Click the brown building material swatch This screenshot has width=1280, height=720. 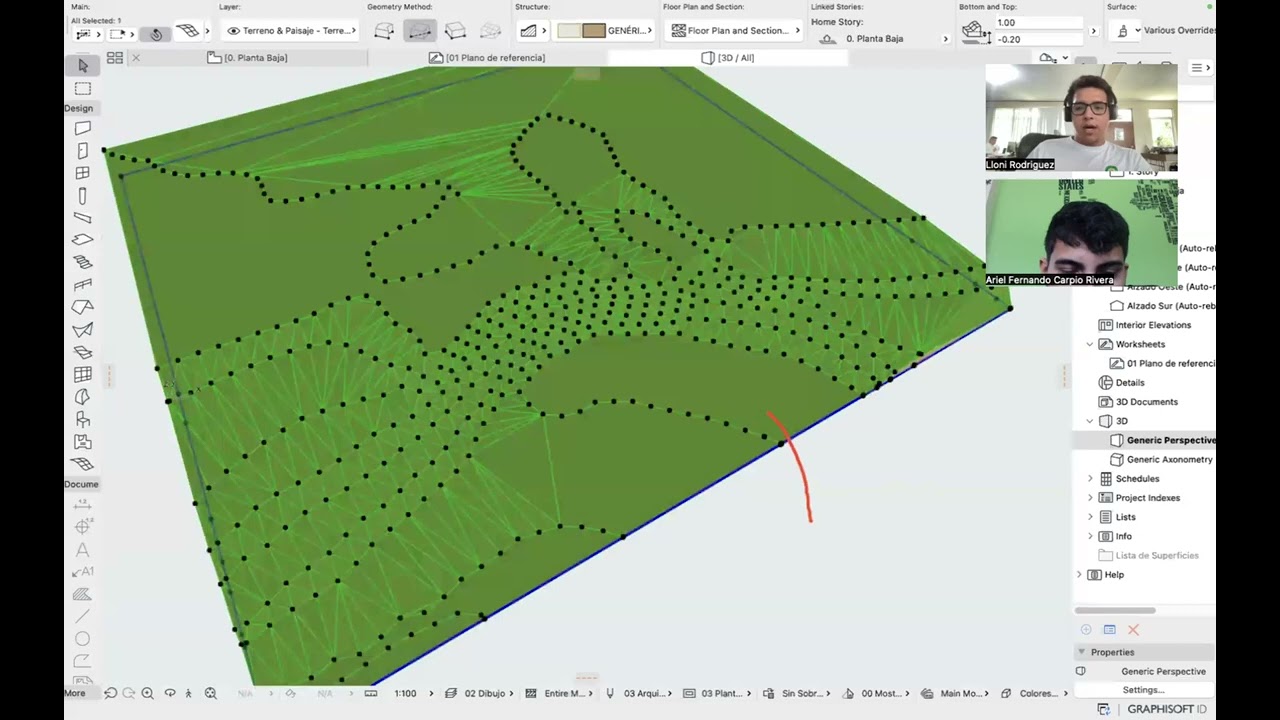pyautogui.click(x=594, y=31)
